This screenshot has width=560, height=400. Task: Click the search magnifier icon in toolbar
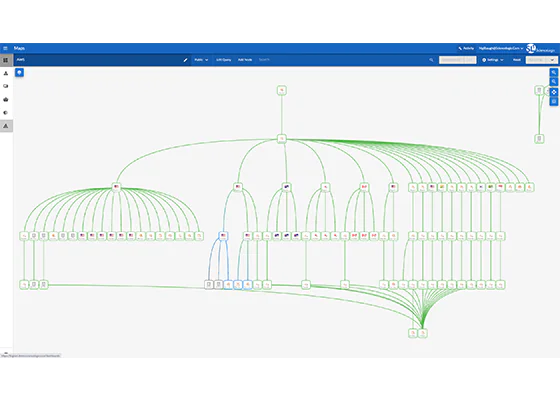coord(431,60)
